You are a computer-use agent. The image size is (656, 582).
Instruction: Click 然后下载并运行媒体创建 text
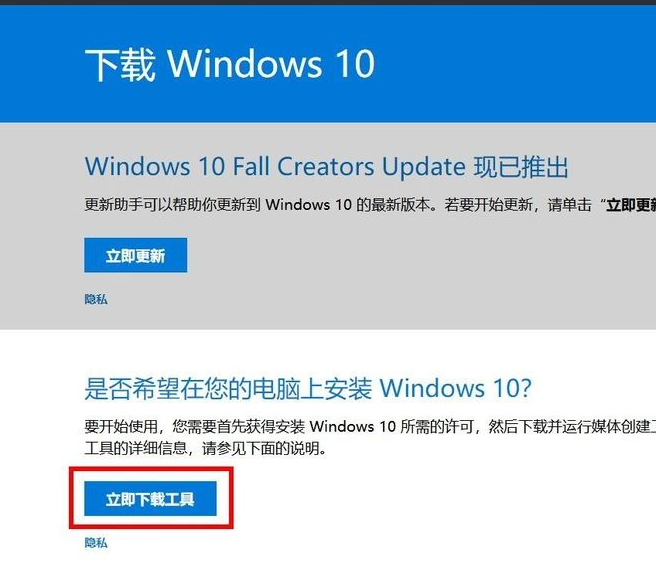[569, 426]
